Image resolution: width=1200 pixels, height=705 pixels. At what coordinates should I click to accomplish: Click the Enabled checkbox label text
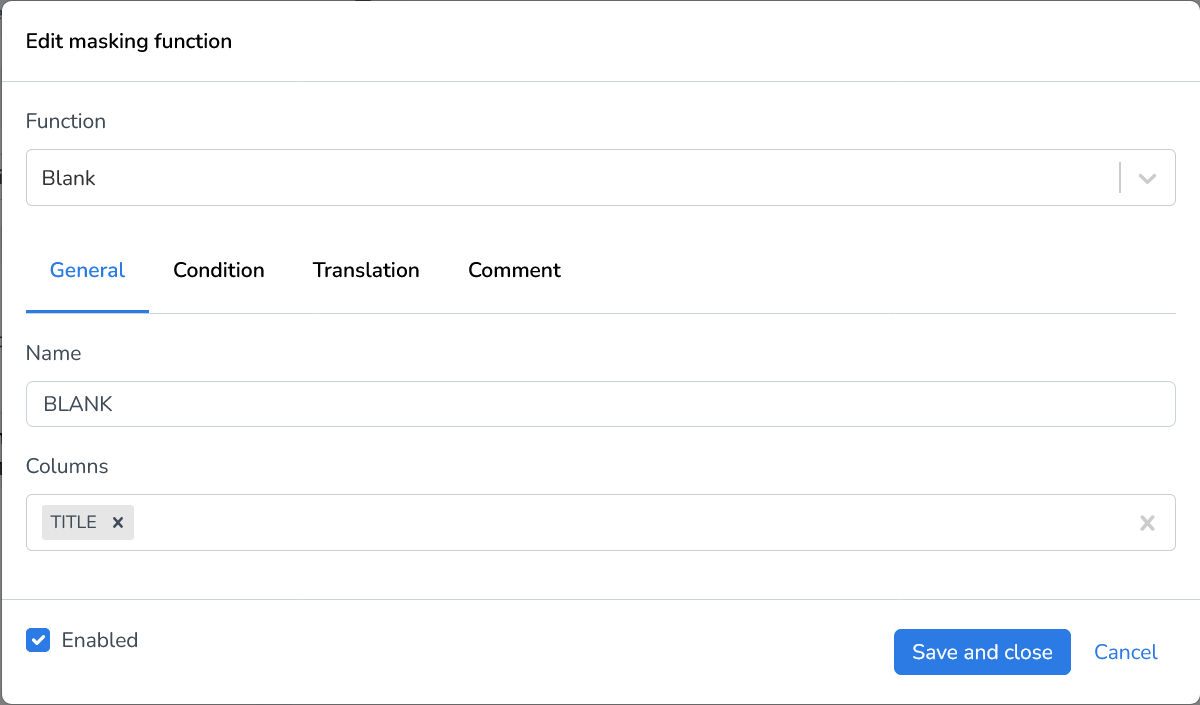(99, 640)
